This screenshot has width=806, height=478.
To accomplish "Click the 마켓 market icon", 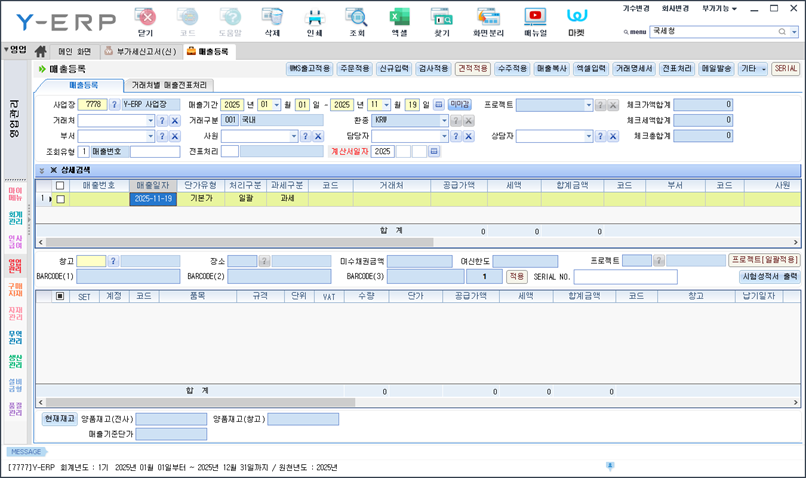I will pyautogui.click(x=577, y=21).
